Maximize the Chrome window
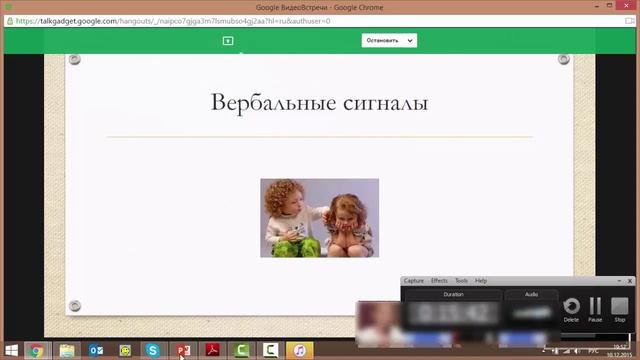 coord(609,5)
